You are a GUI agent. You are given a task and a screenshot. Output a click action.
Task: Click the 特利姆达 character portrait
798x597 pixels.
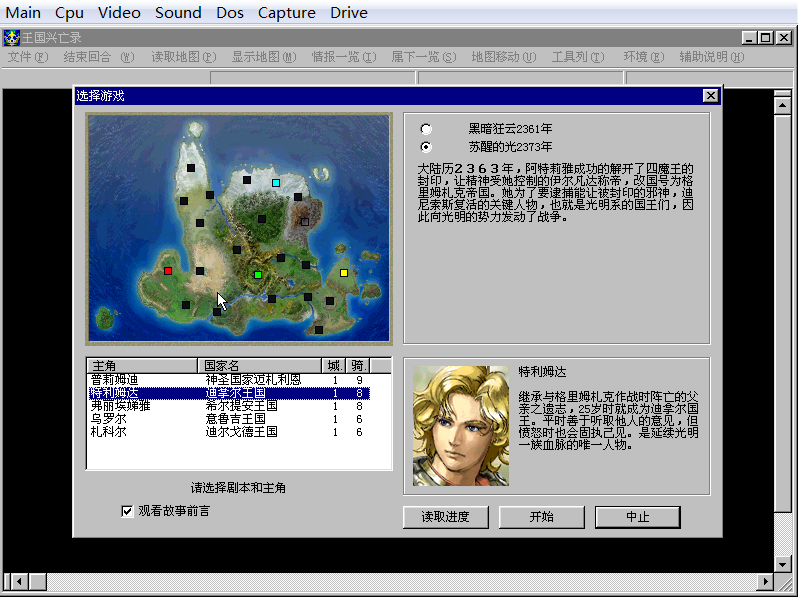(x=461, y=426)
